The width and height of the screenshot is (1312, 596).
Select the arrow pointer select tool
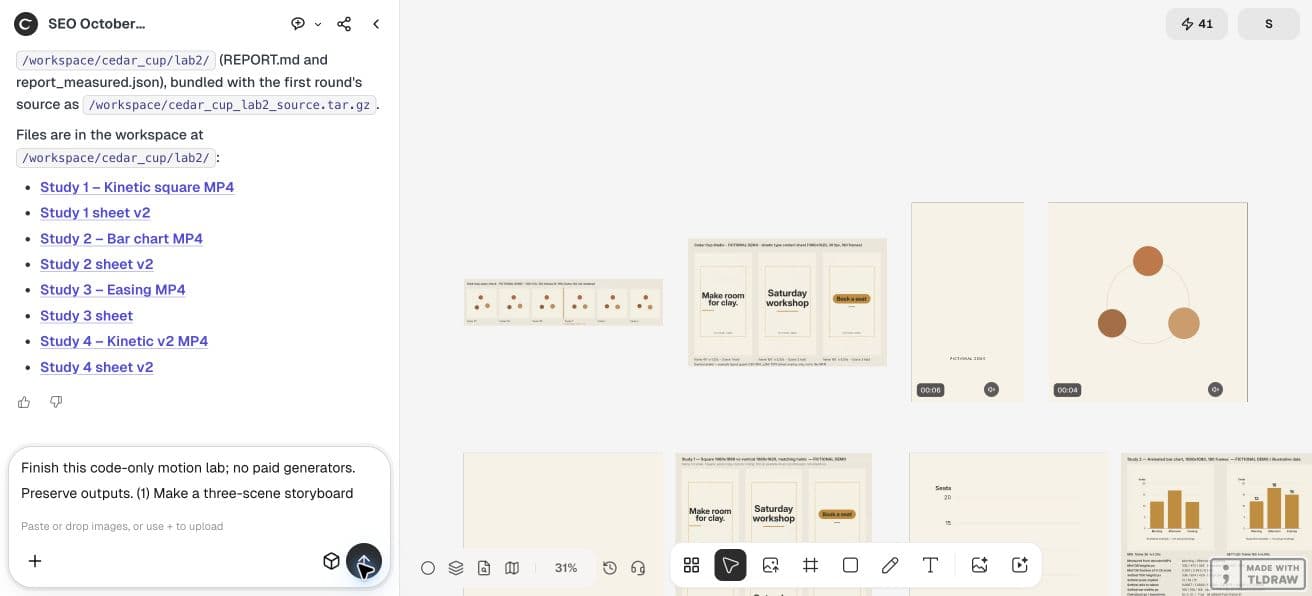click(731, 565)
